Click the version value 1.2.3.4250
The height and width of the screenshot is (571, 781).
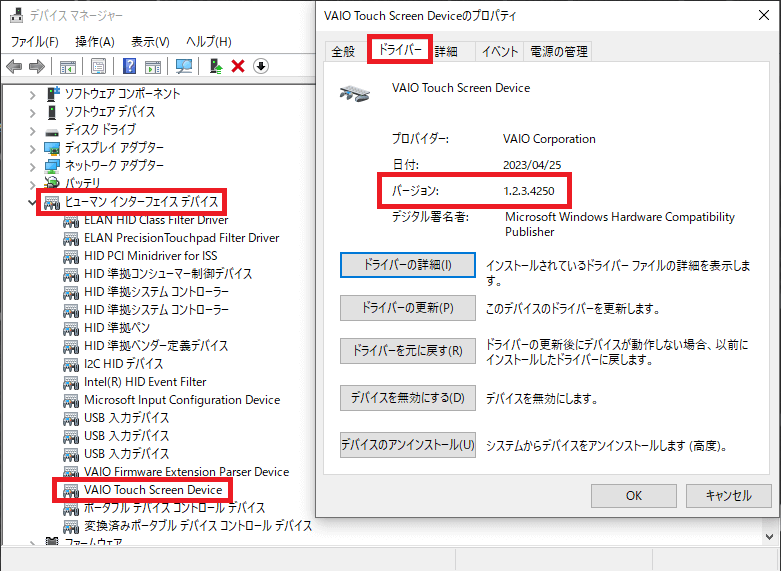[x=528, y=191]
